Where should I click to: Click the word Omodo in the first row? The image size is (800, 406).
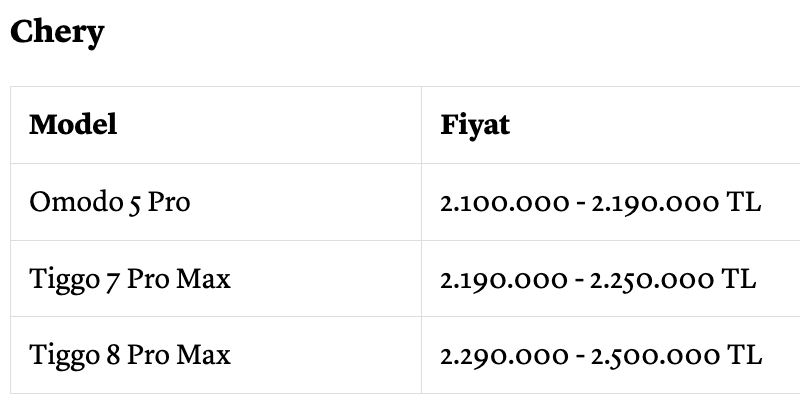[76, 202]
